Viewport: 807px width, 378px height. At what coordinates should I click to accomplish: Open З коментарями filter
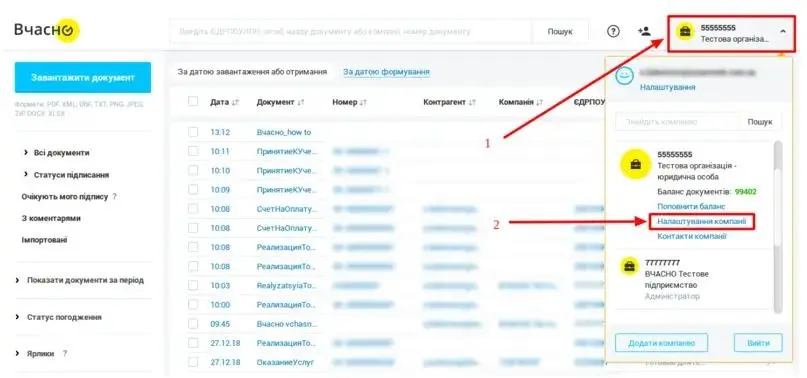[x=51, y=218]
